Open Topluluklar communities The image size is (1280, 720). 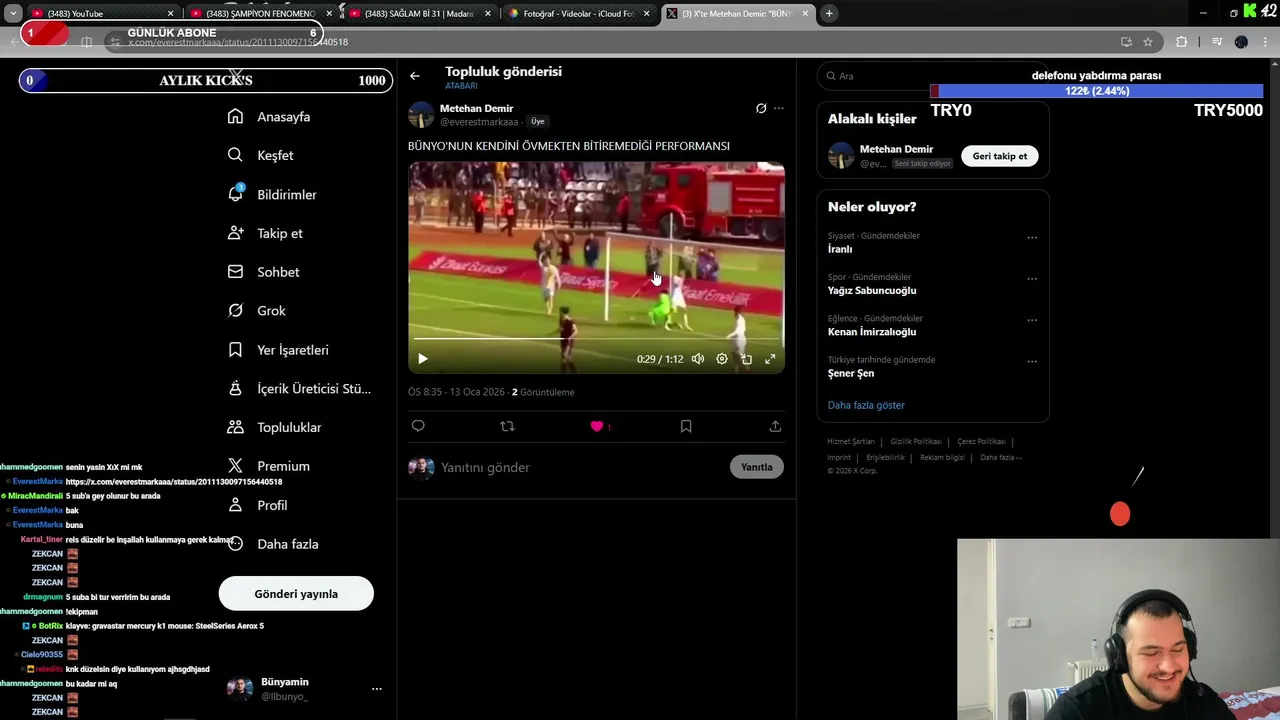pyautogui.click(x=275, y=427)
